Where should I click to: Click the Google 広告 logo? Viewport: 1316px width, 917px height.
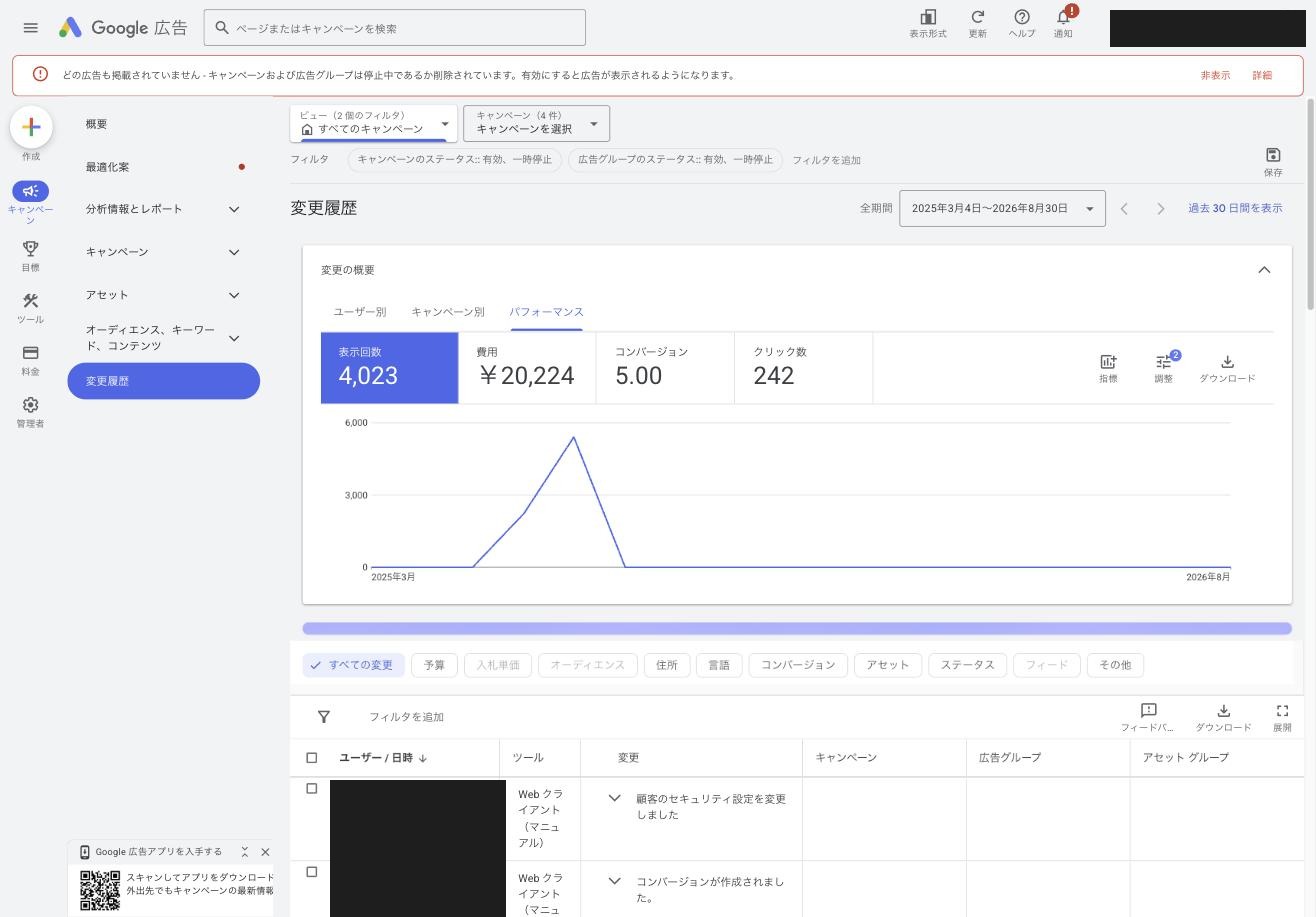123,28
